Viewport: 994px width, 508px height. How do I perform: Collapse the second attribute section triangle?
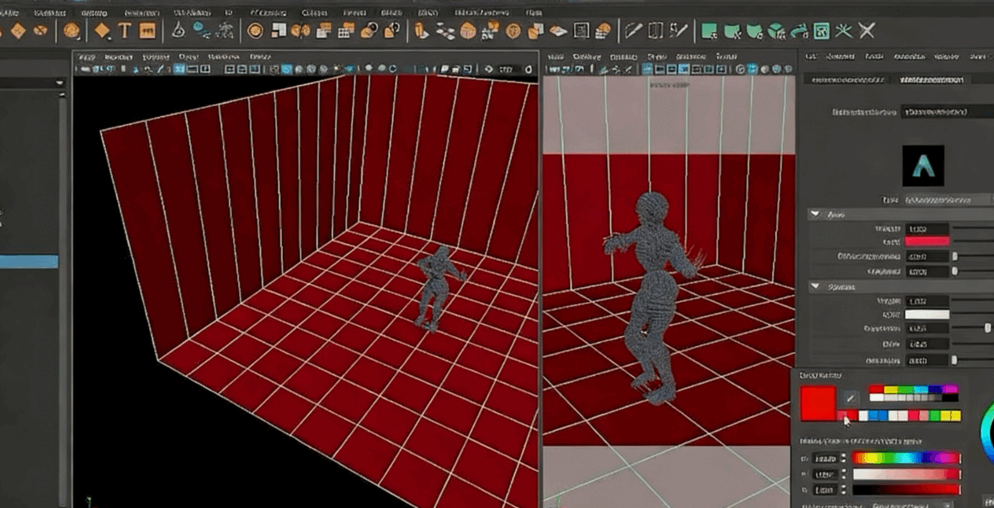tap(815, 286)
